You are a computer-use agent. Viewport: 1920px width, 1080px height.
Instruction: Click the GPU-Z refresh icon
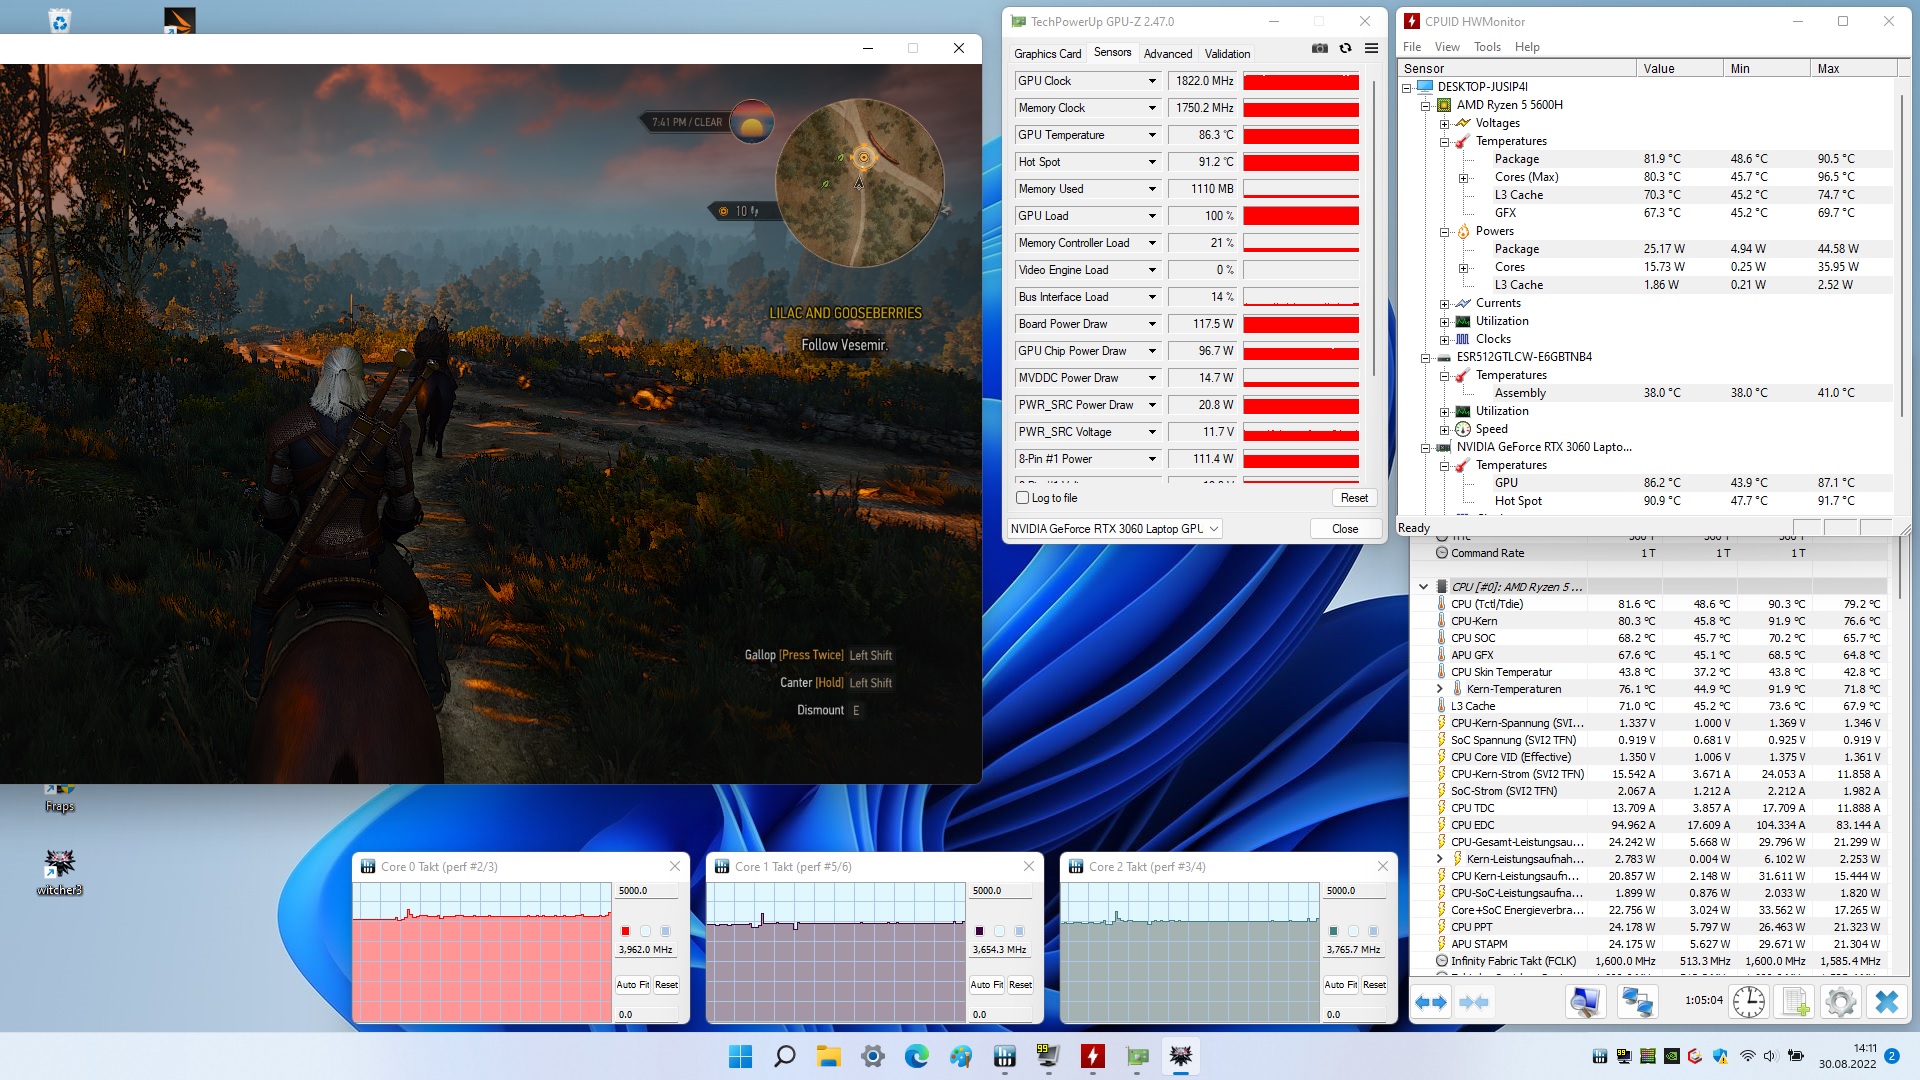click(x=1346, y=48)
